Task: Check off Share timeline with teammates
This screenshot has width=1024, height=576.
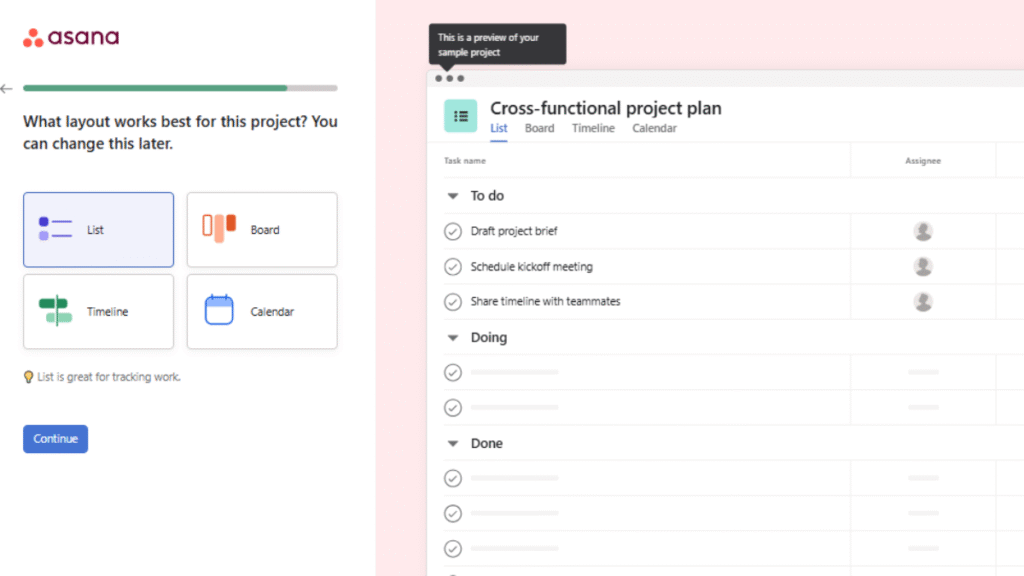Action: [x=452, y=301]
